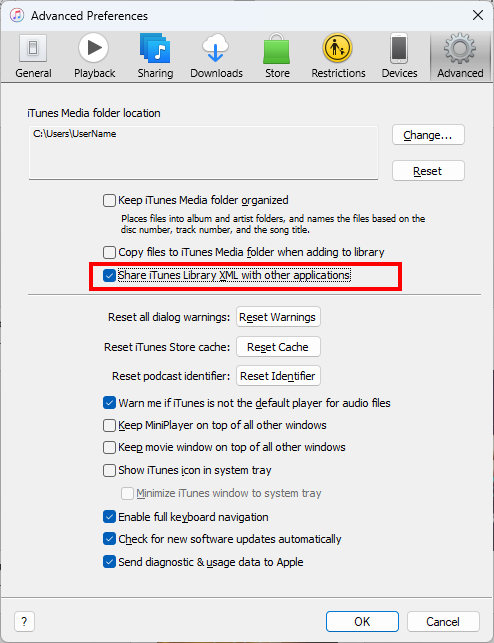The height and width of the screenshot is (643, 494).
Task: Click the Reset media folder location button
Action: click(428, 171)
